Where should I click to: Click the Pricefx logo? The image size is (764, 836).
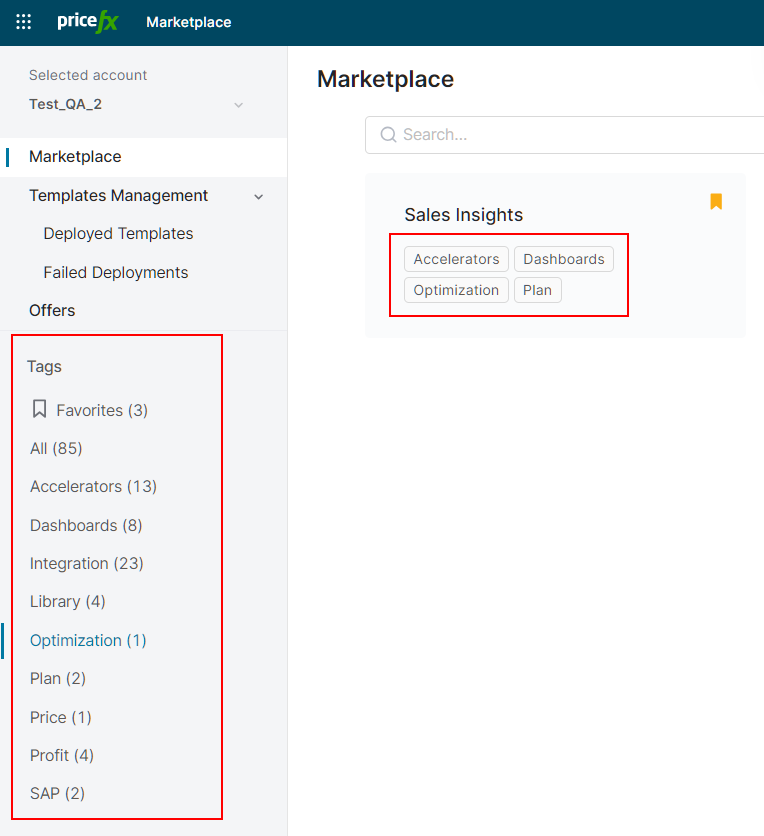(88, 22)
